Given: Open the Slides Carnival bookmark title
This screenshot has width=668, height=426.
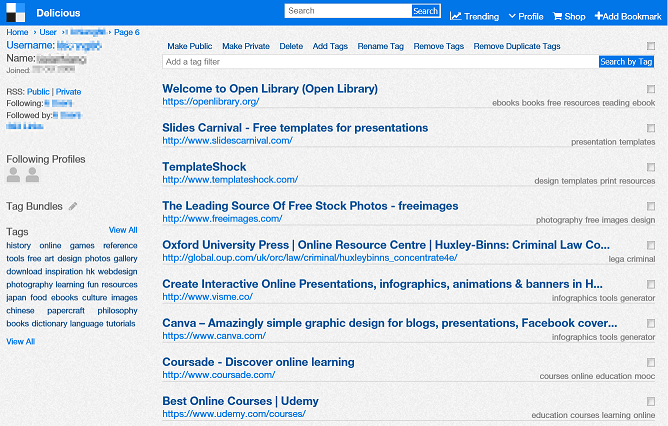Looking at the screenshot, I should pos(295,128).
